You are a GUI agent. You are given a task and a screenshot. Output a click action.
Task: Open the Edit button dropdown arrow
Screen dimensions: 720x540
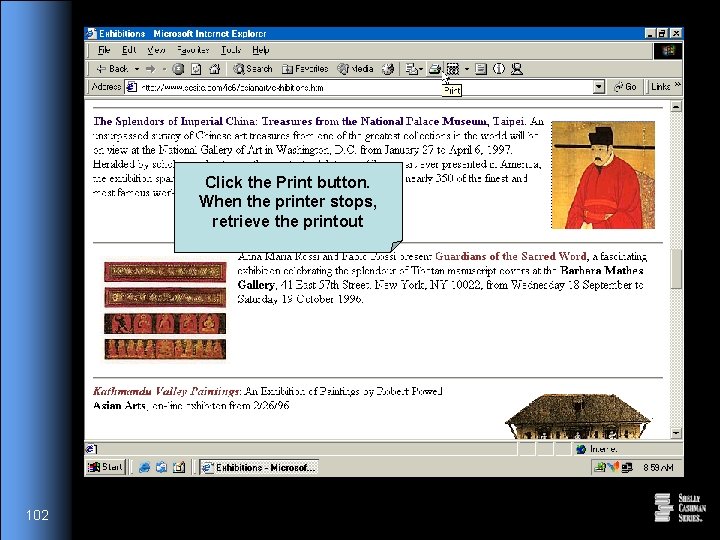click(x=467, y=69)
